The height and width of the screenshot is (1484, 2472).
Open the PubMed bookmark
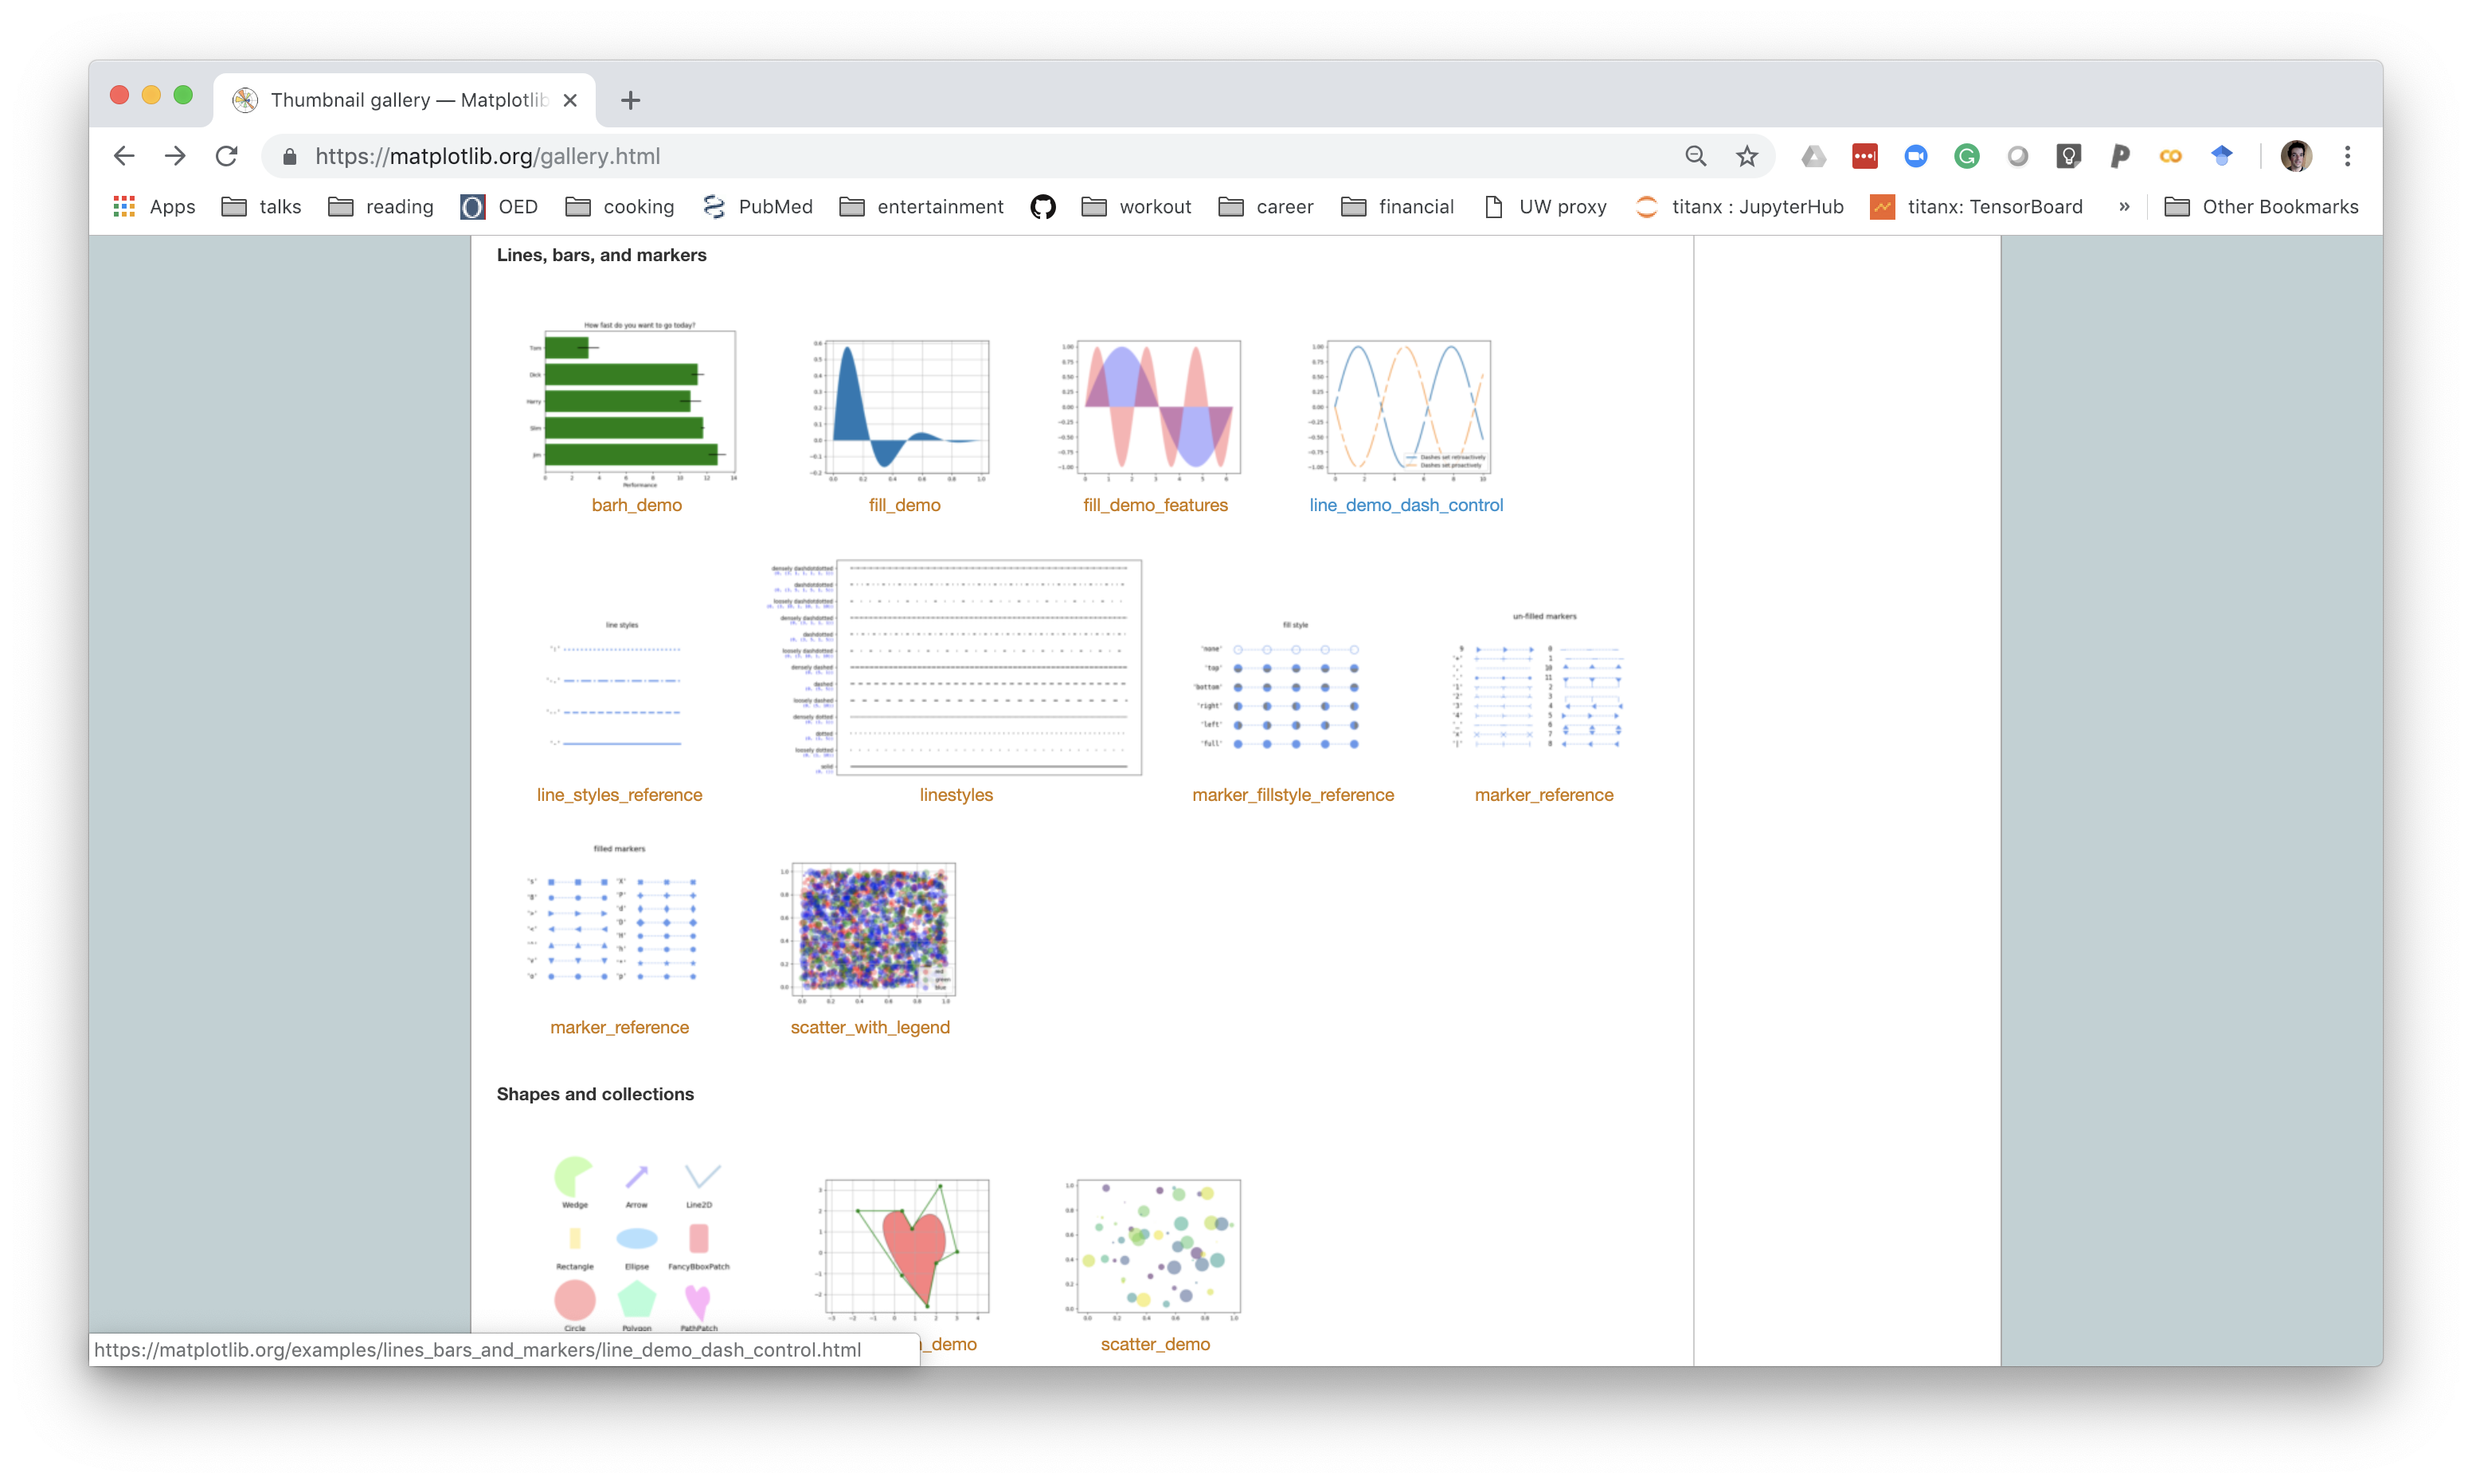click(757, 207)
